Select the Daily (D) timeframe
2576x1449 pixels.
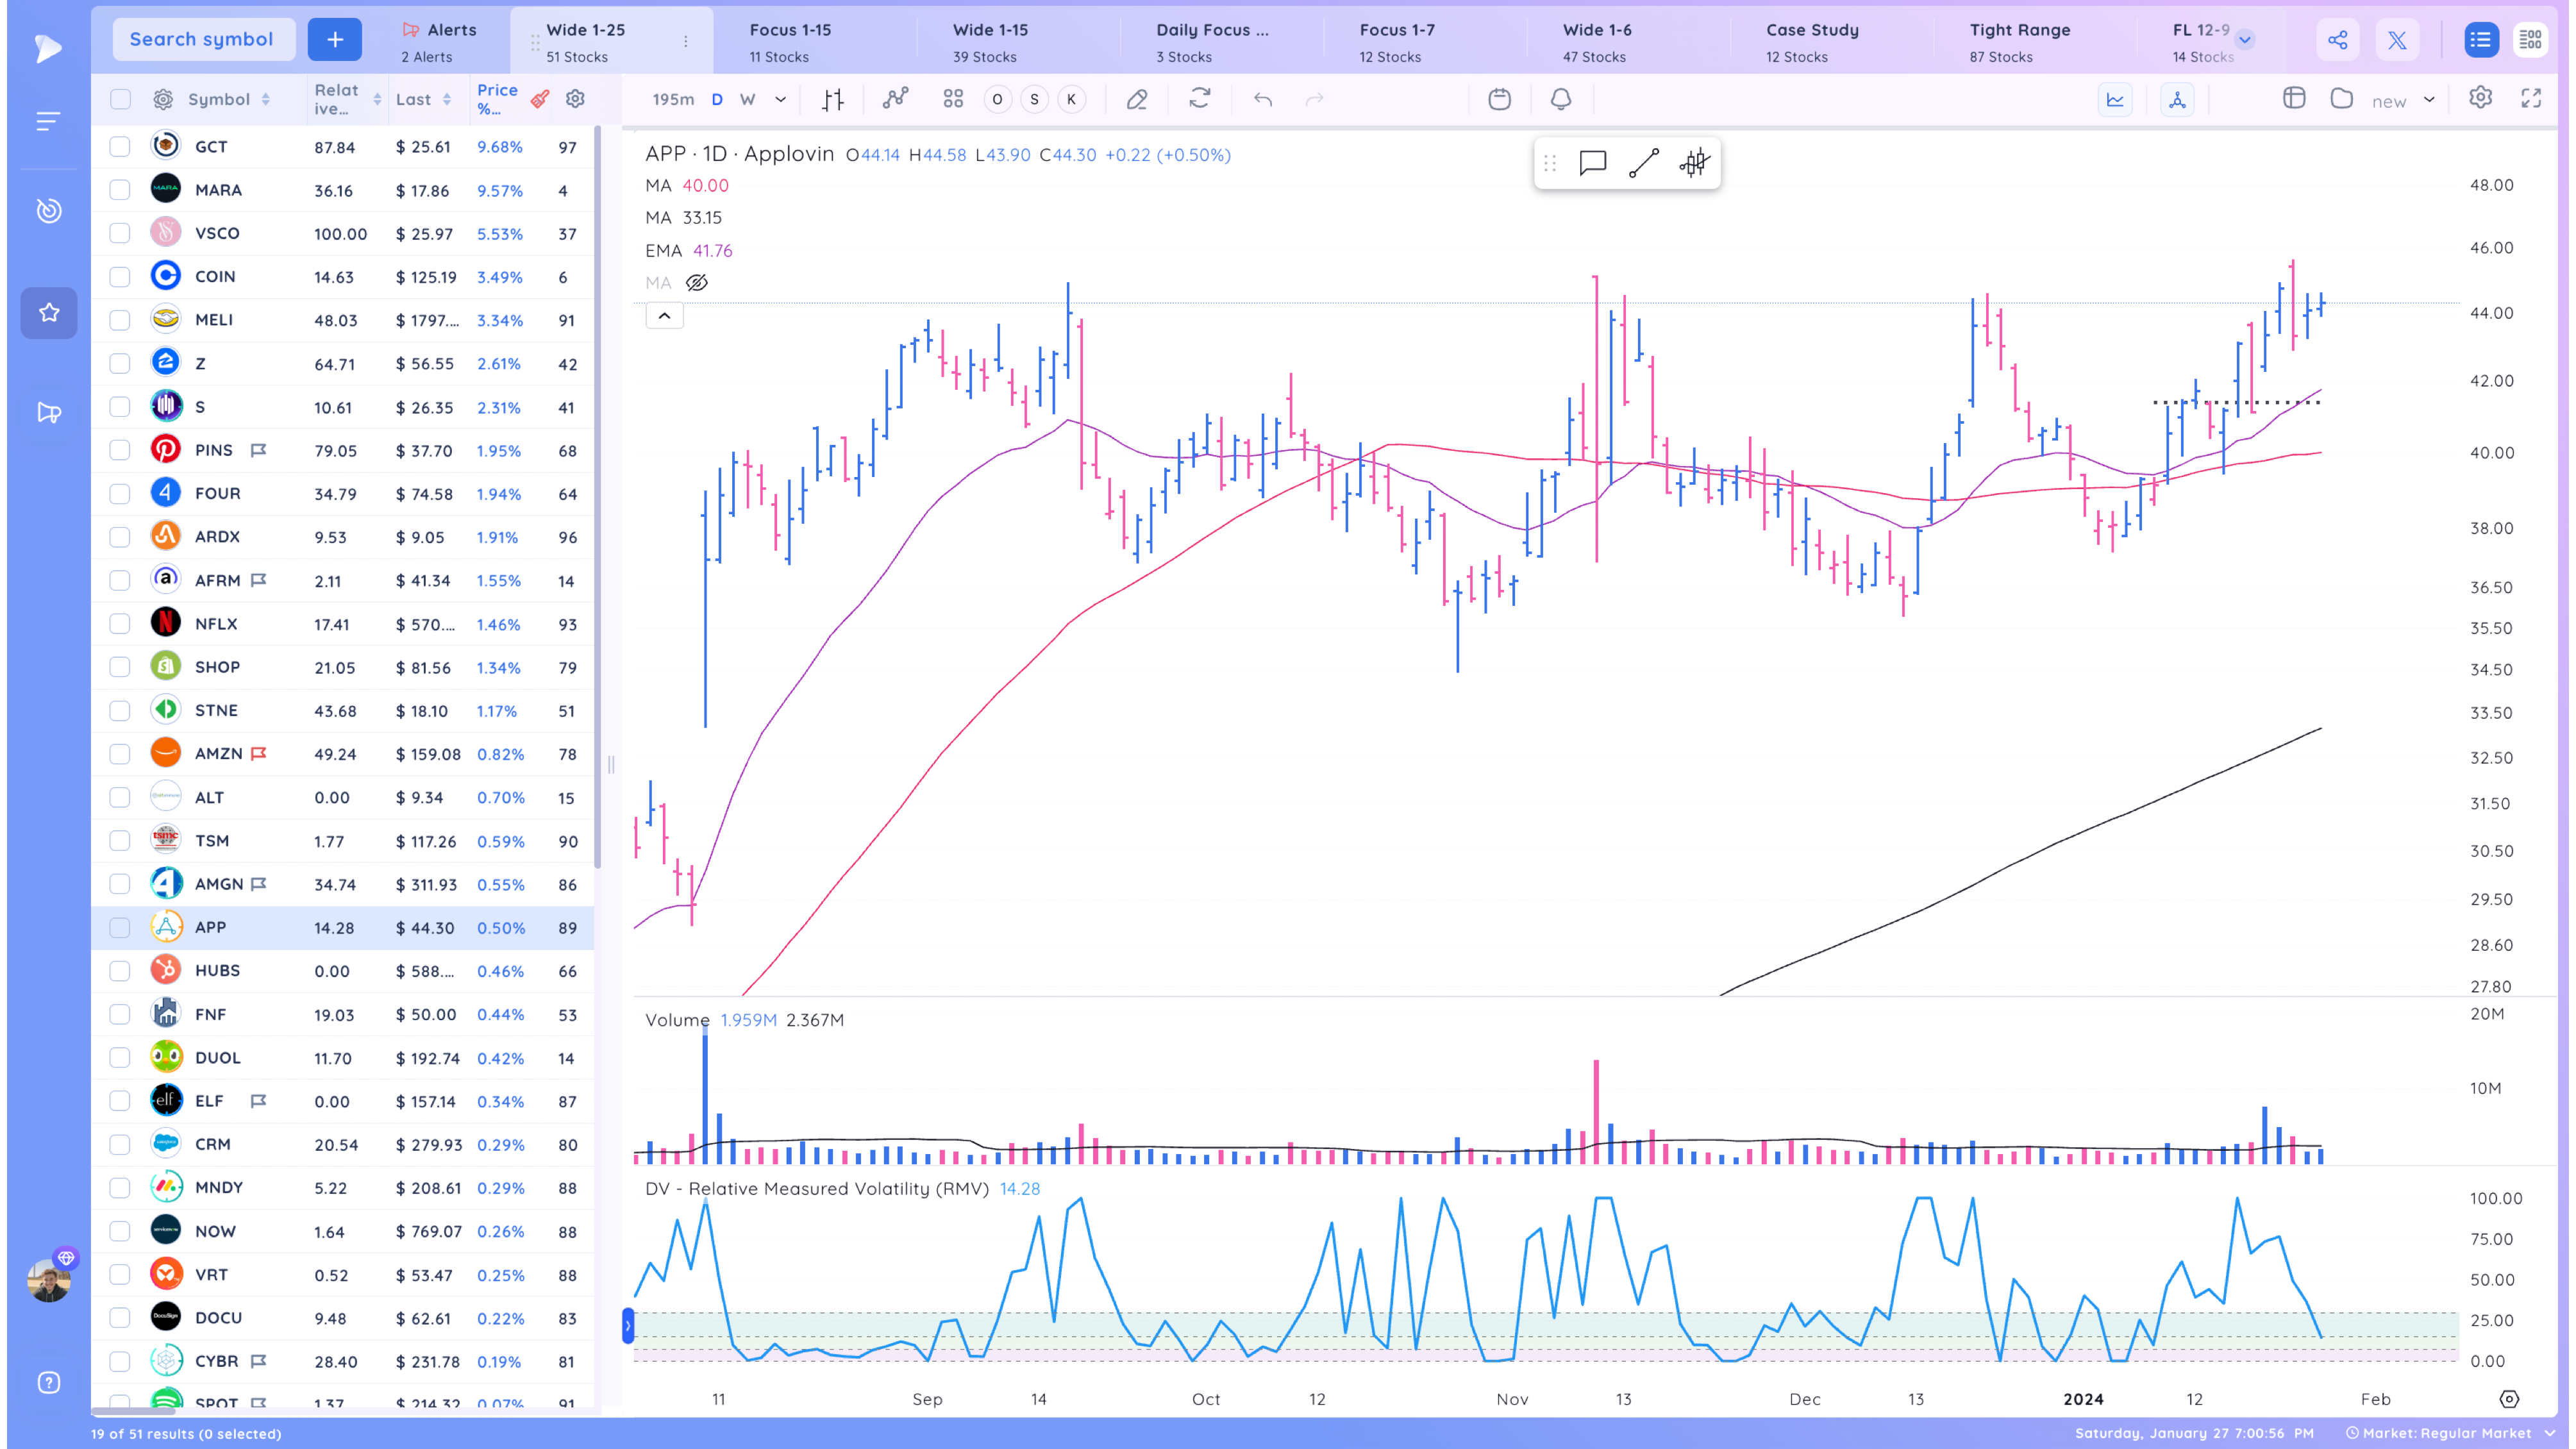tap(717, 99)
